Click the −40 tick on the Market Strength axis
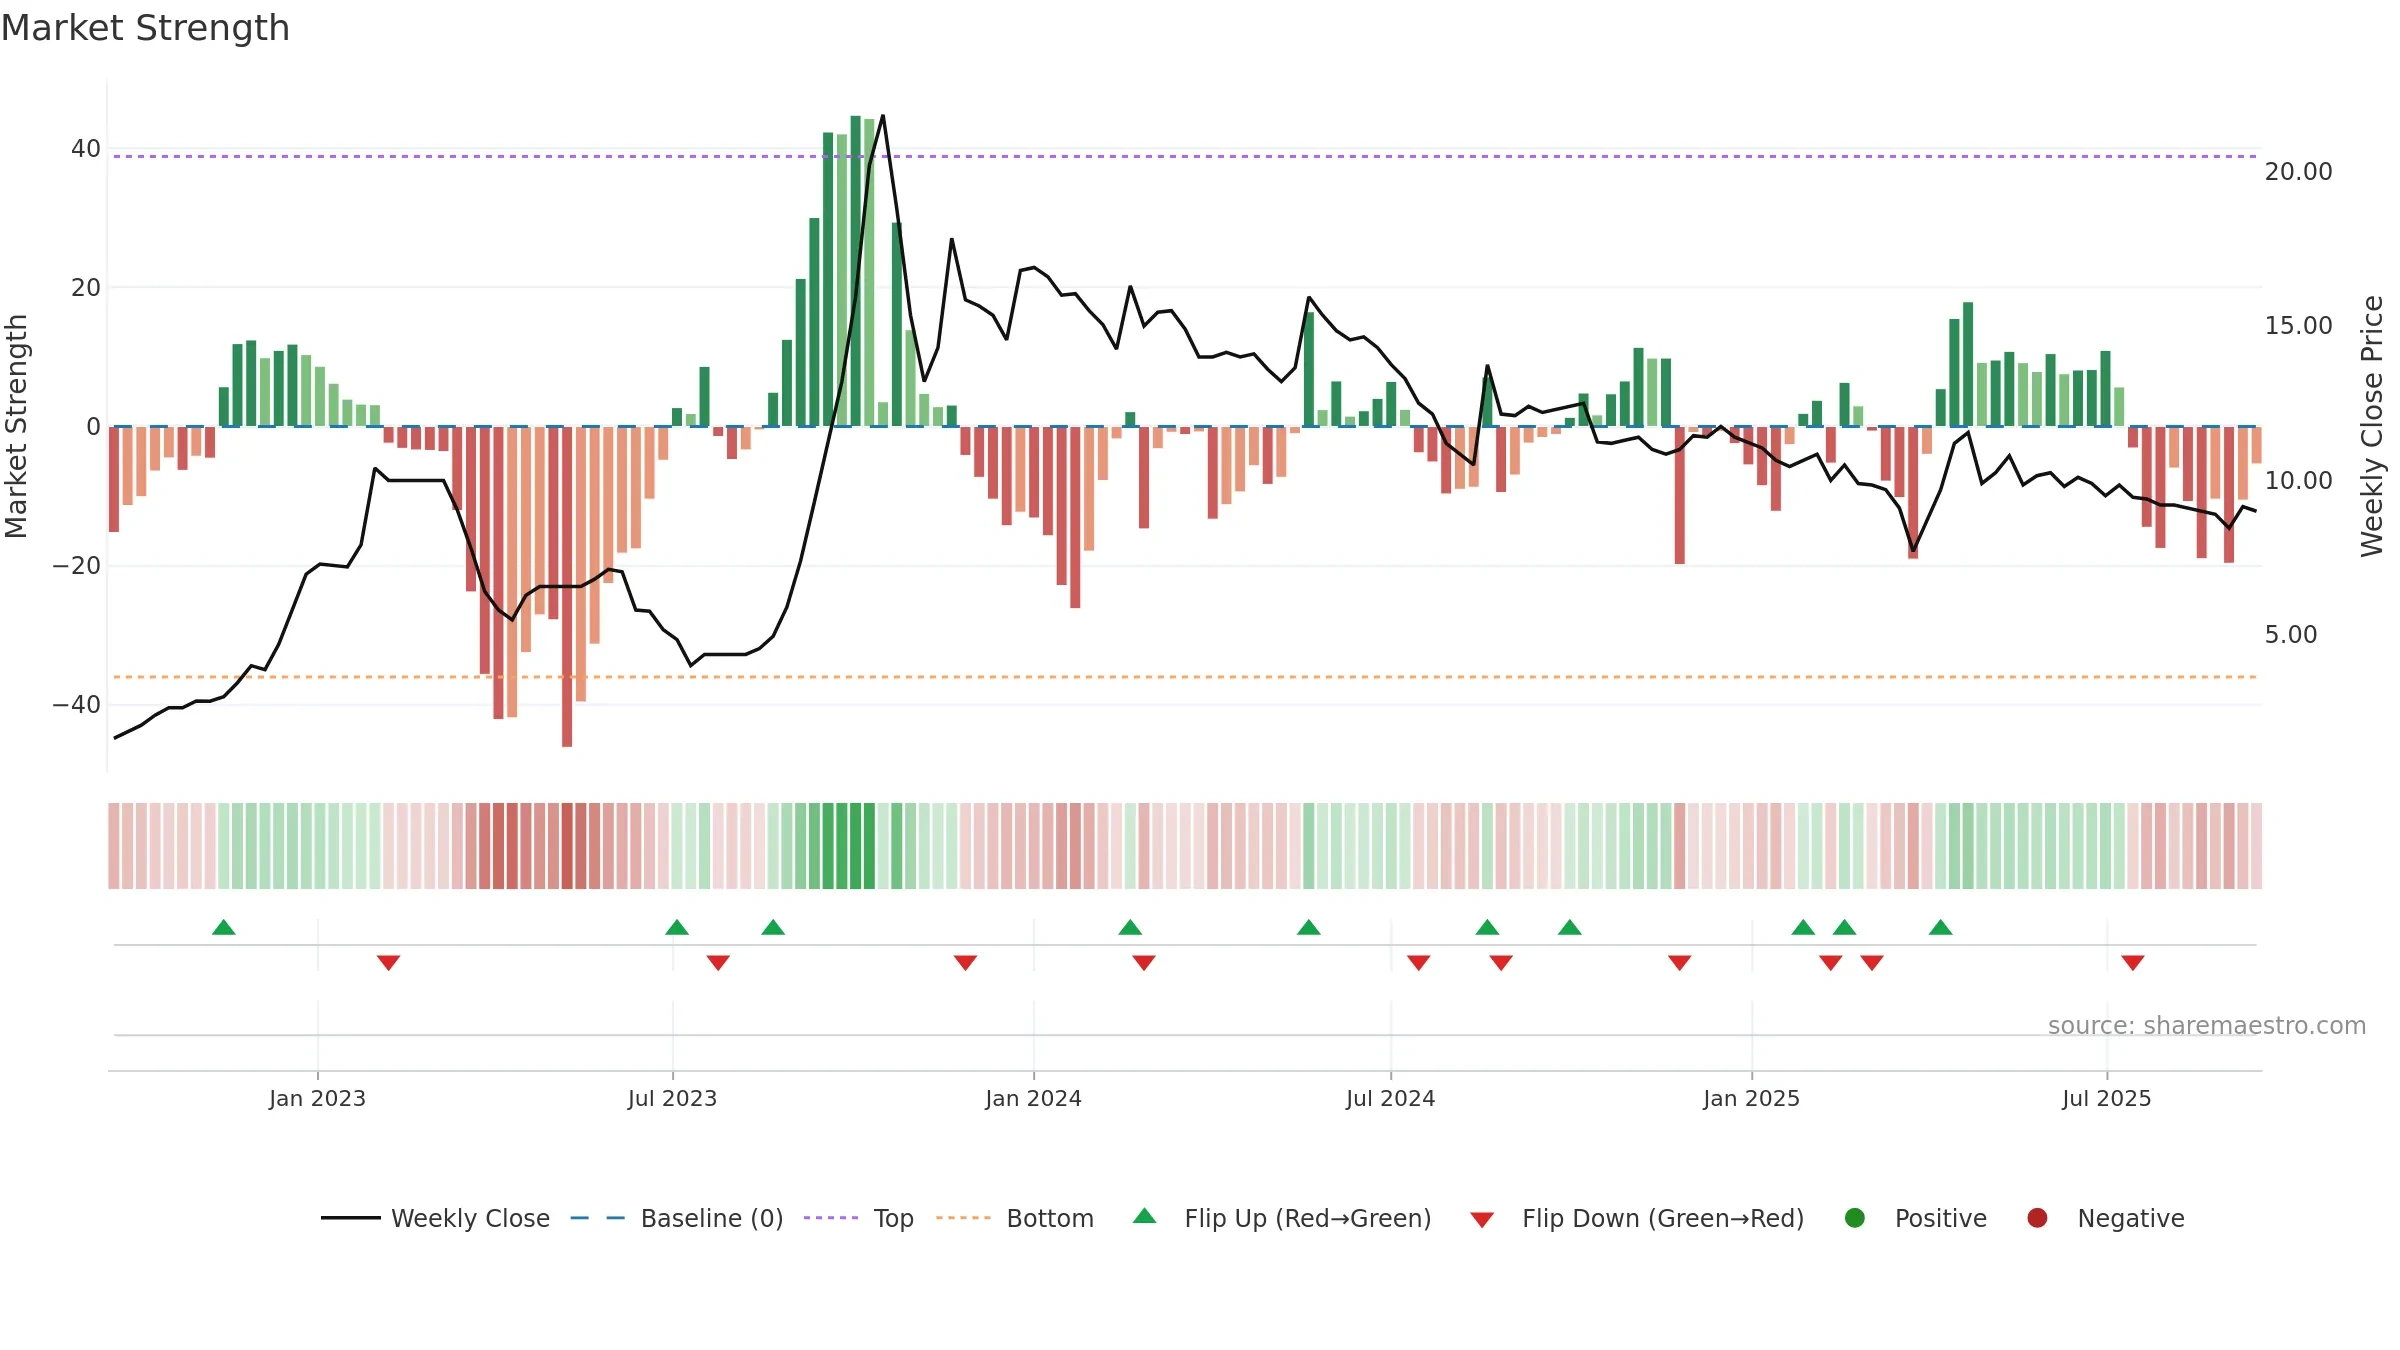This screenshot has width=2400, height=1350. click(77, 705)
